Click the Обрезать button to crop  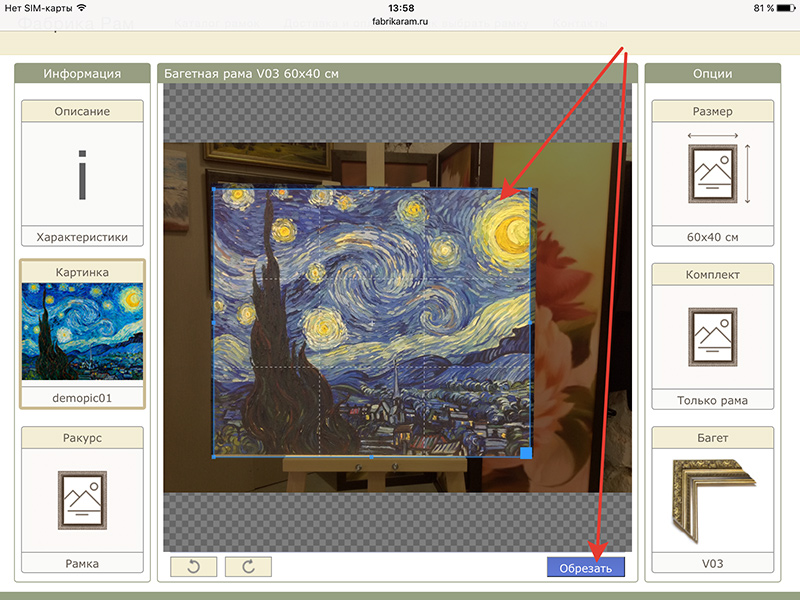pos(586,568)
